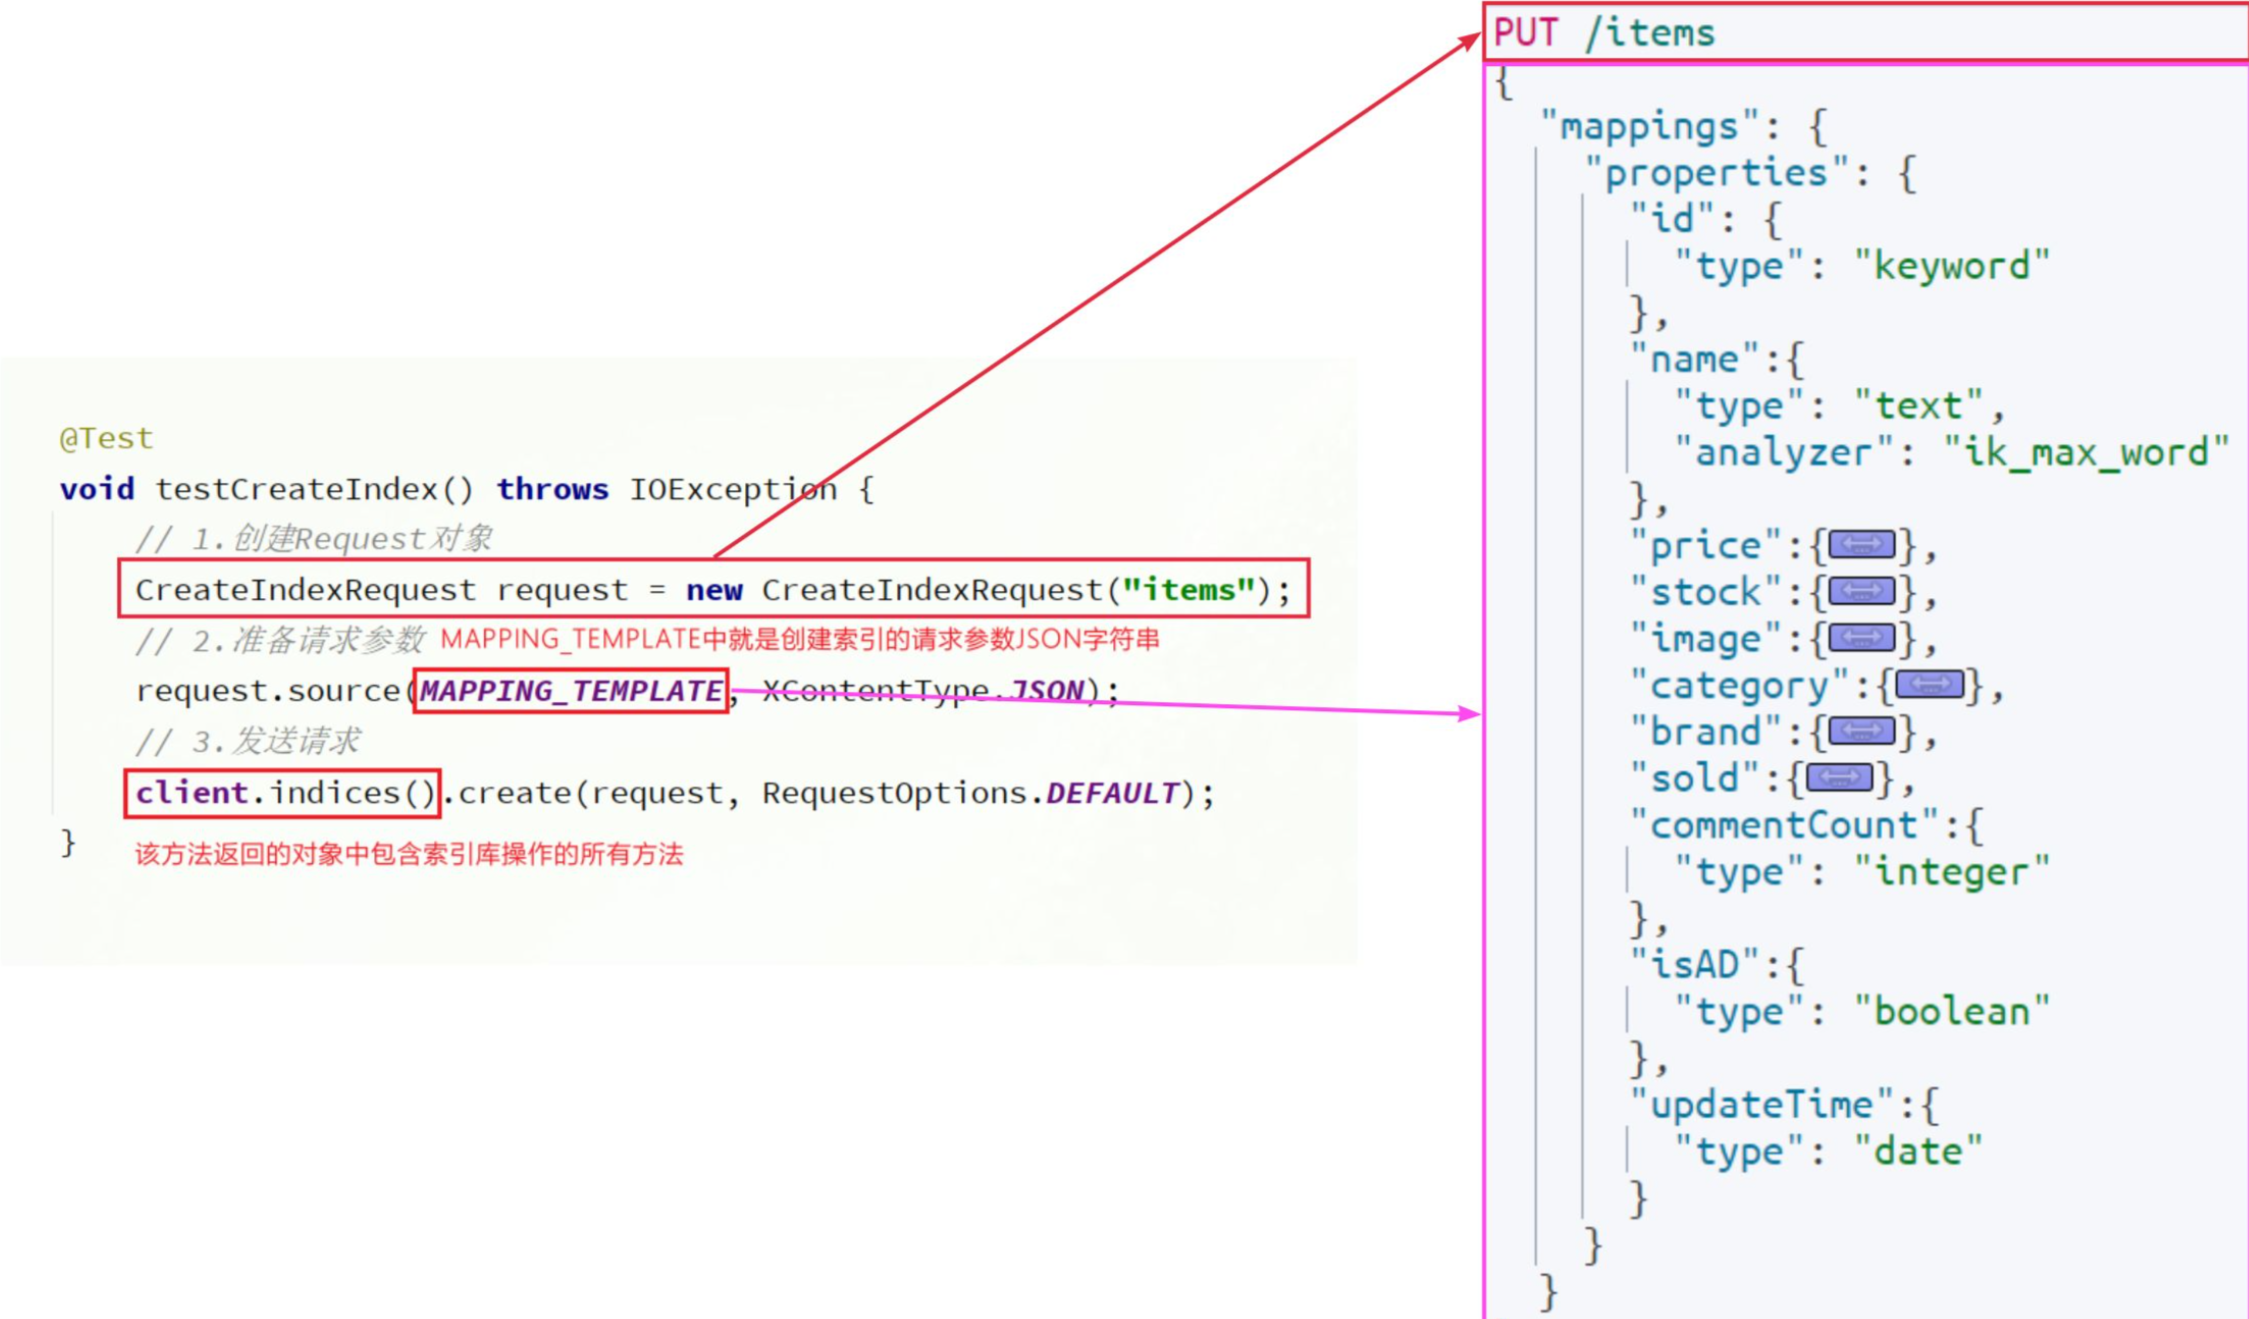2249x1319 pixels.
Task: Click the RequestOptions.DEFAULT argument
Action: pos(970,793)
